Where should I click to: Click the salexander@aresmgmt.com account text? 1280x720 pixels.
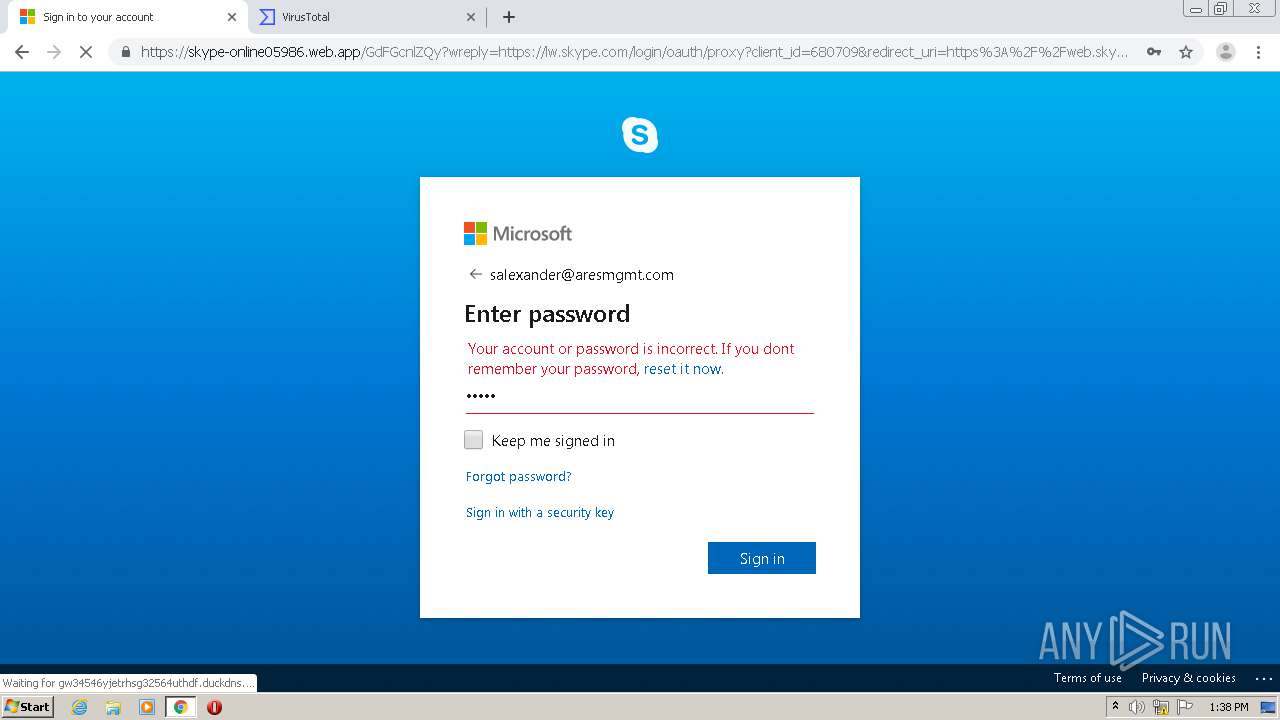click(x=582, y=274)
